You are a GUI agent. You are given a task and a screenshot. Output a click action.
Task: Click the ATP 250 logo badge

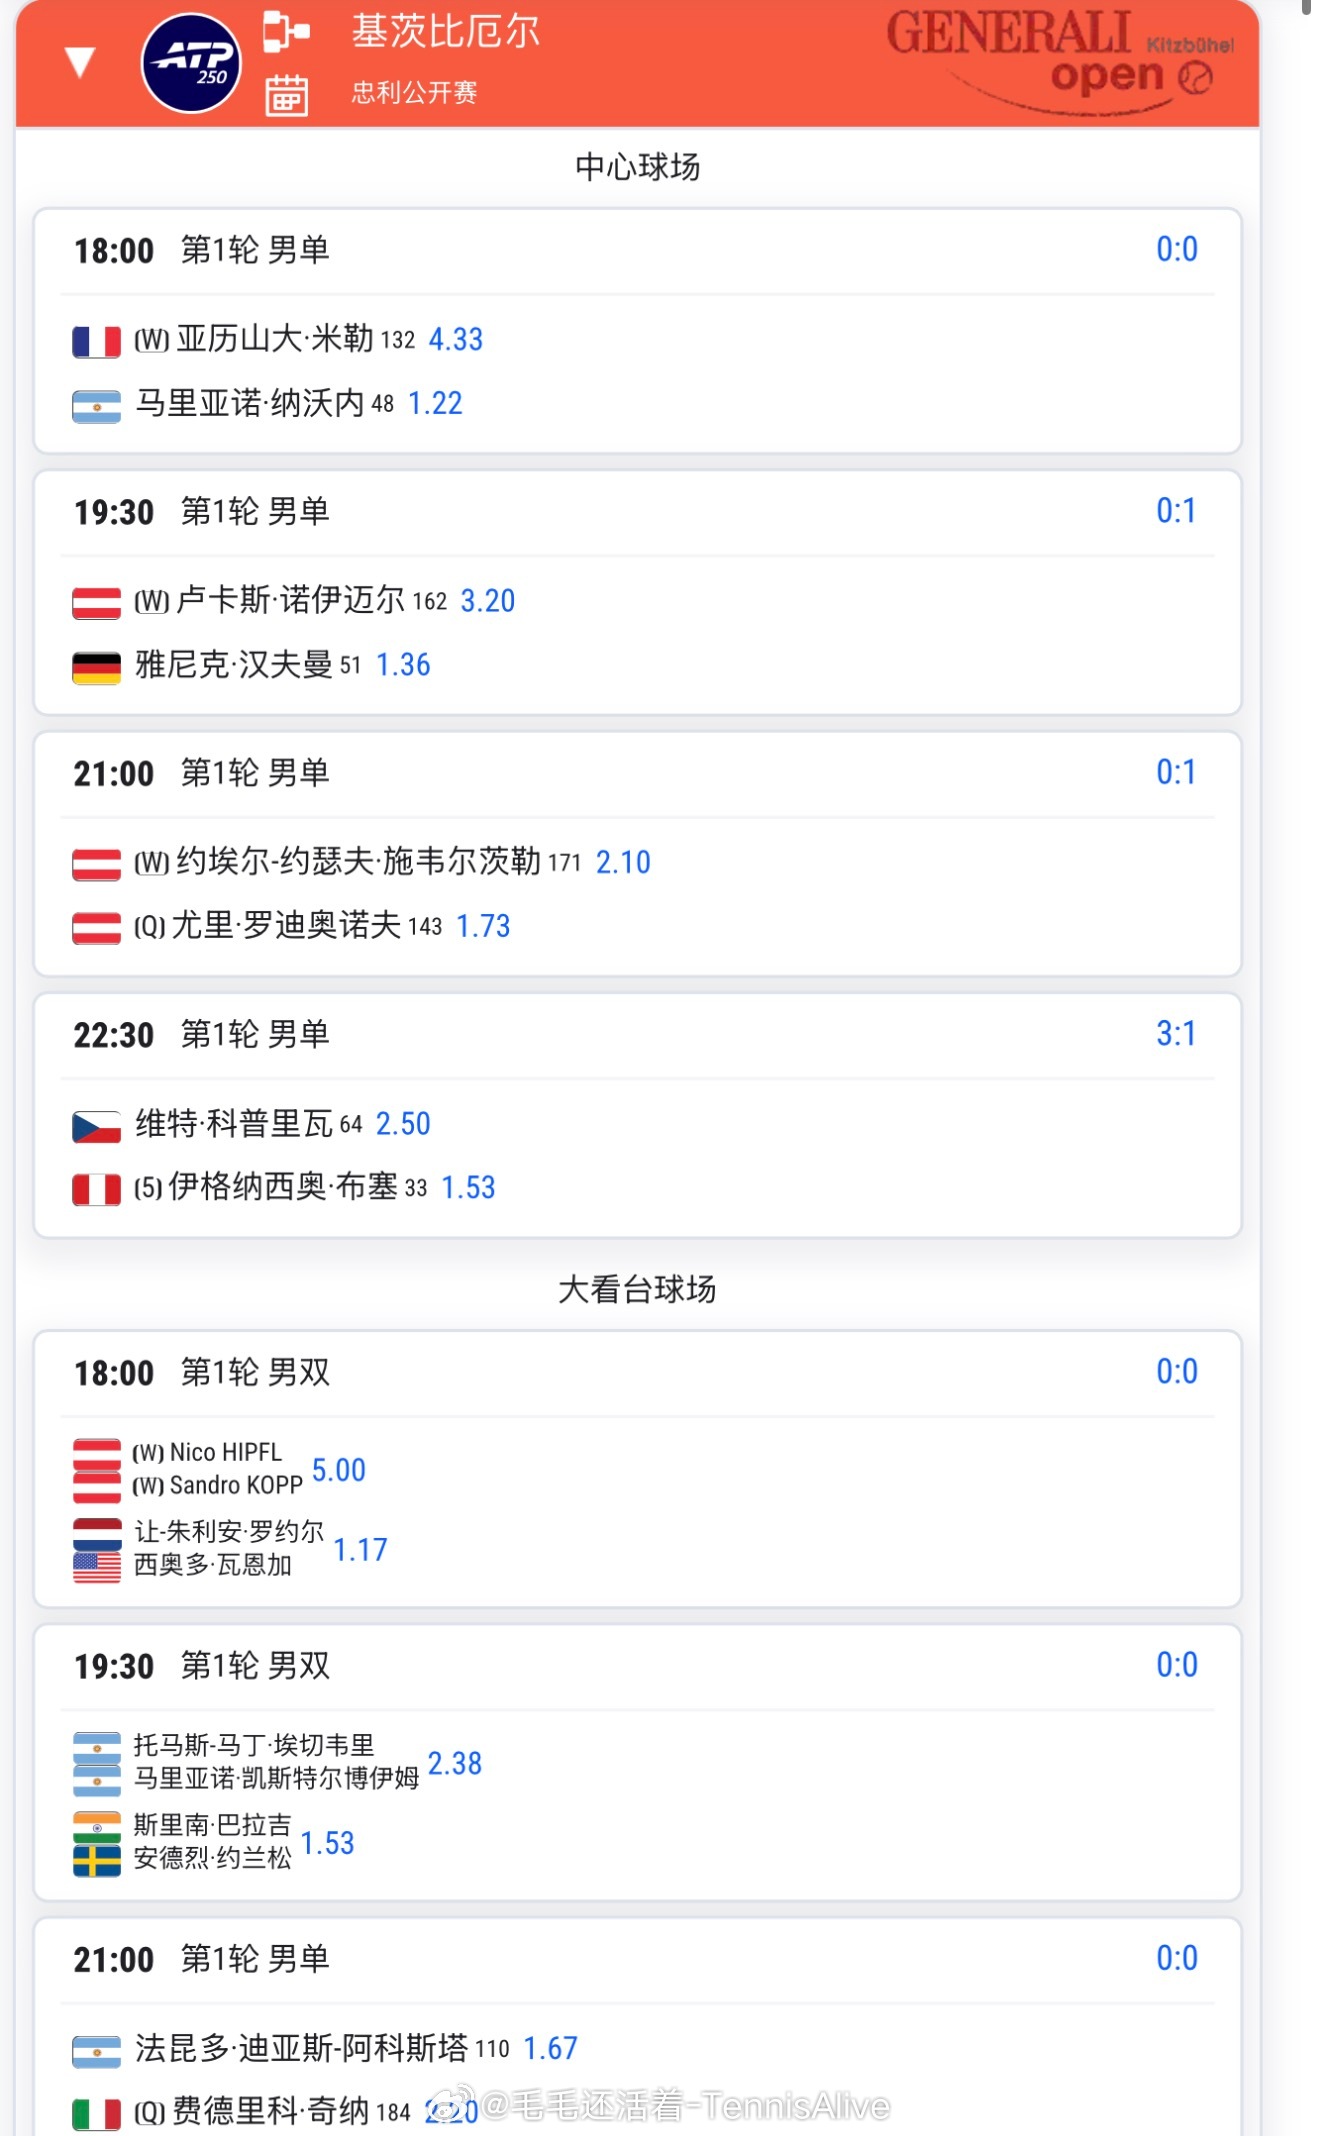tap(192, 62)
